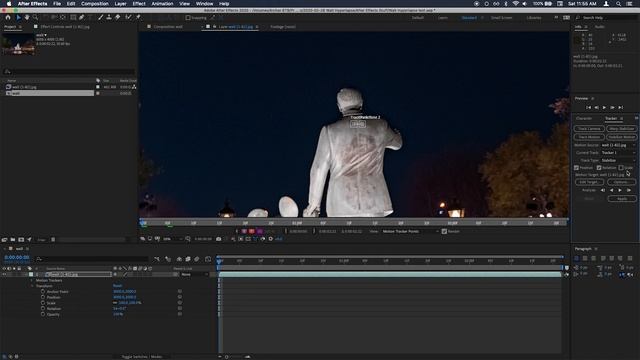Select the Roto Brush tool

tap(129, 18)
